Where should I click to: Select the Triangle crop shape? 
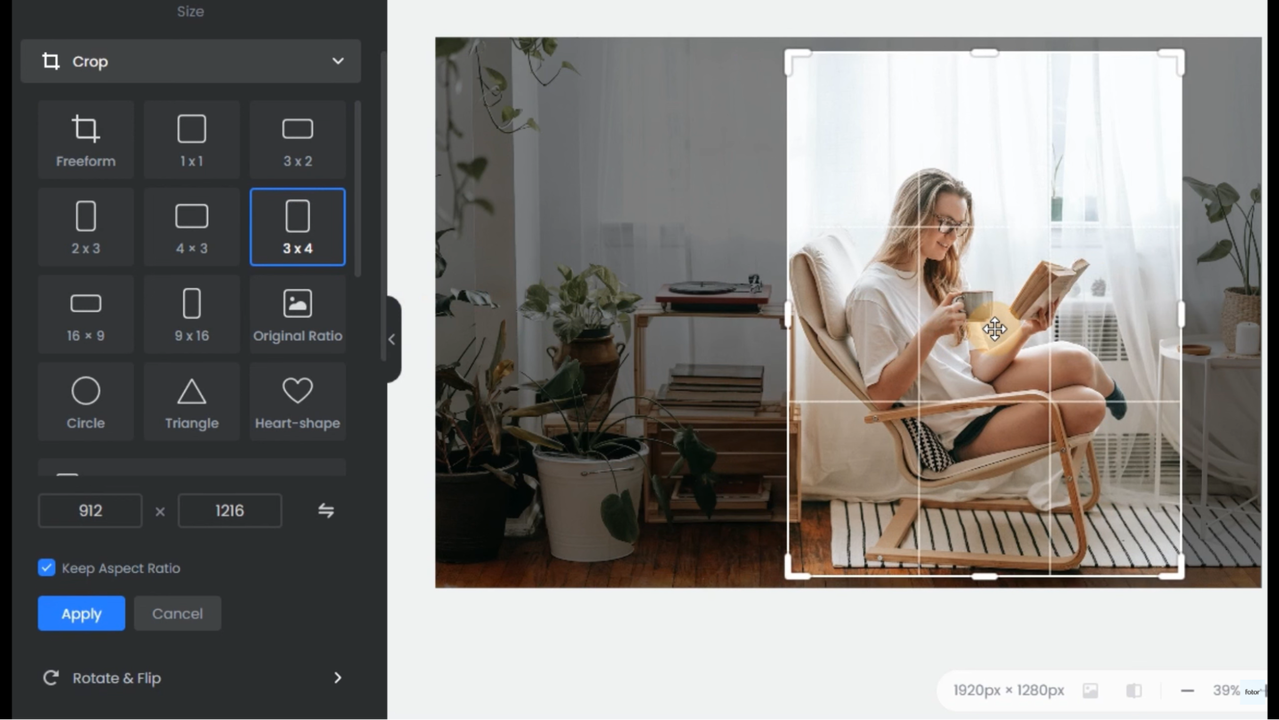point(192,402)
